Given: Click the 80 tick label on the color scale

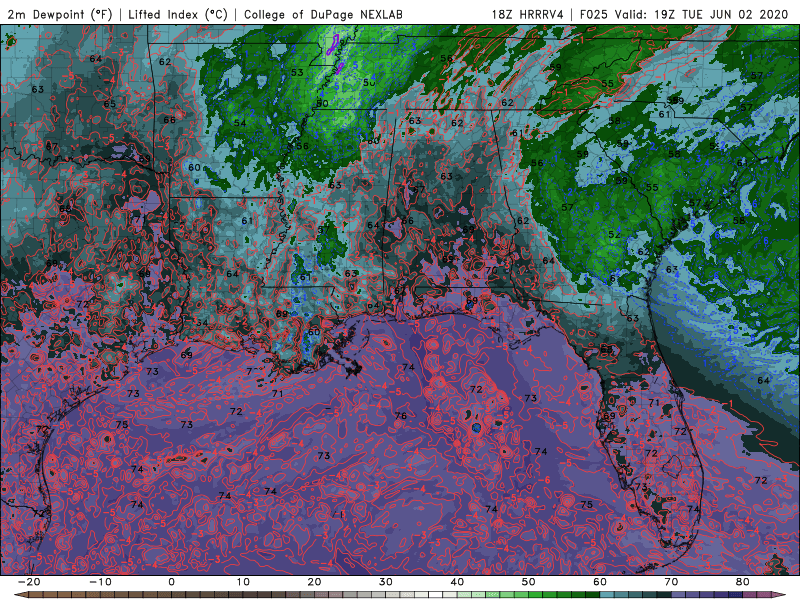Looking at the screenshot, I should pyautogui.click(x=743, y=582).
